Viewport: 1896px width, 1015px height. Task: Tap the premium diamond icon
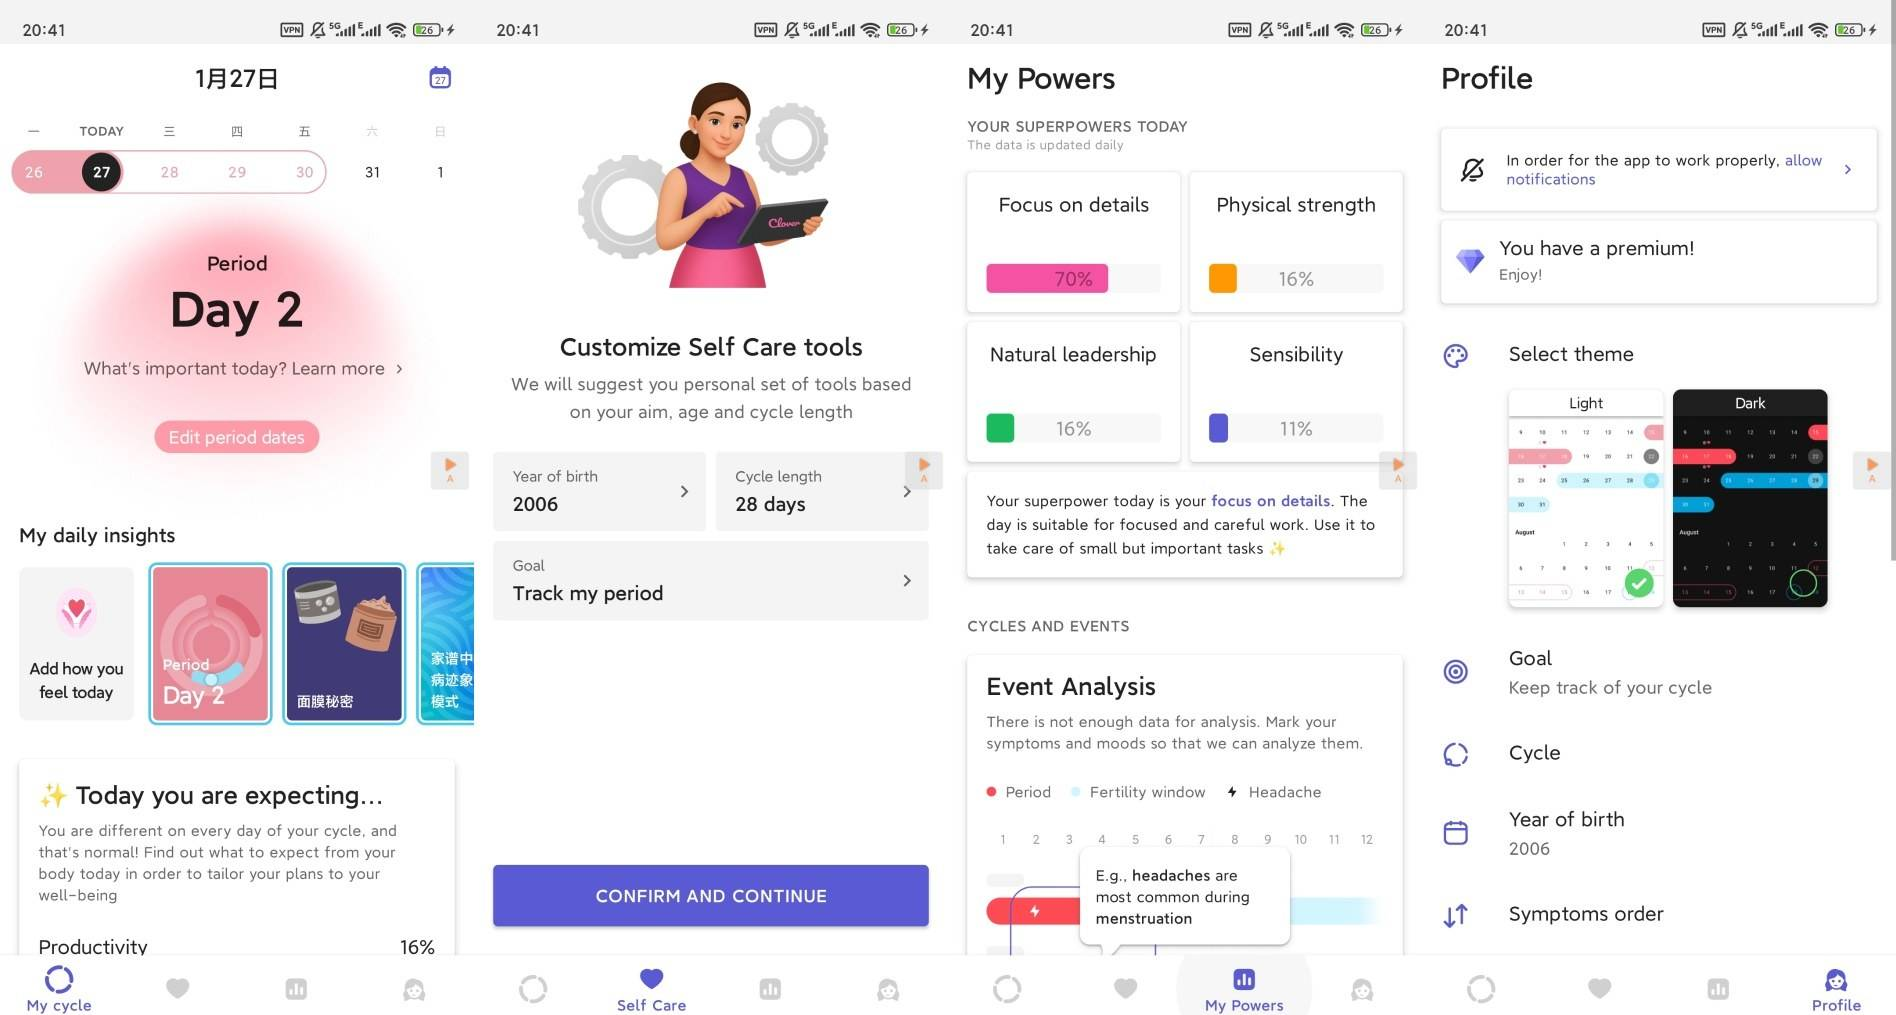[x=1470, y=261]
